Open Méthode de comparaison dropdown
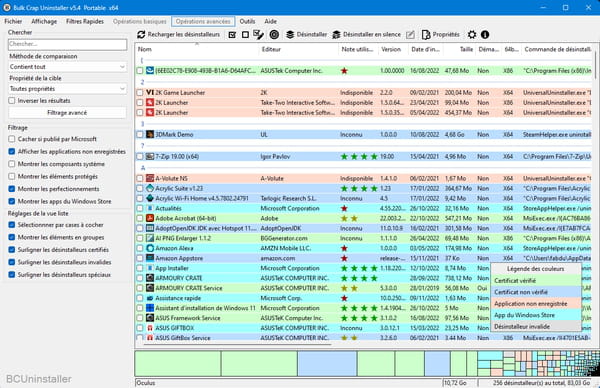Screen dimensions: 600x388 coord(67,67)
